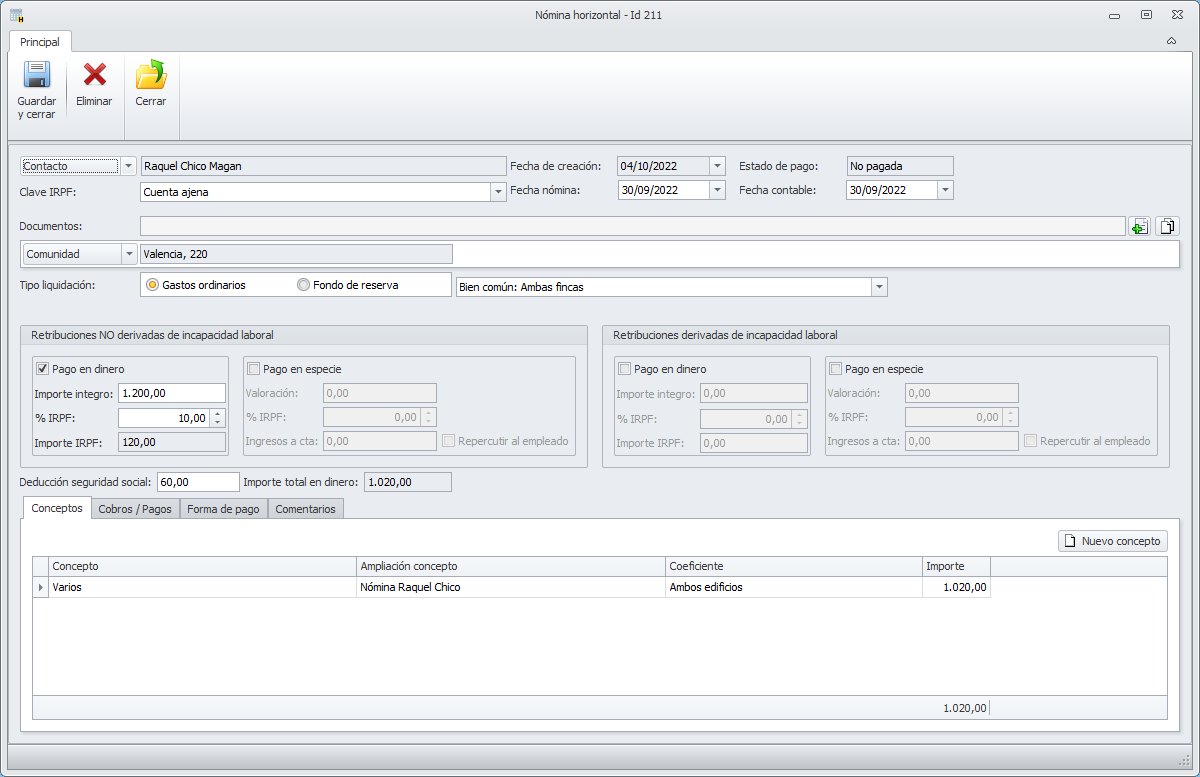1200x777 pixels.
Task: Increase the % IRPF spinner value
Action: tap(219, 414)
